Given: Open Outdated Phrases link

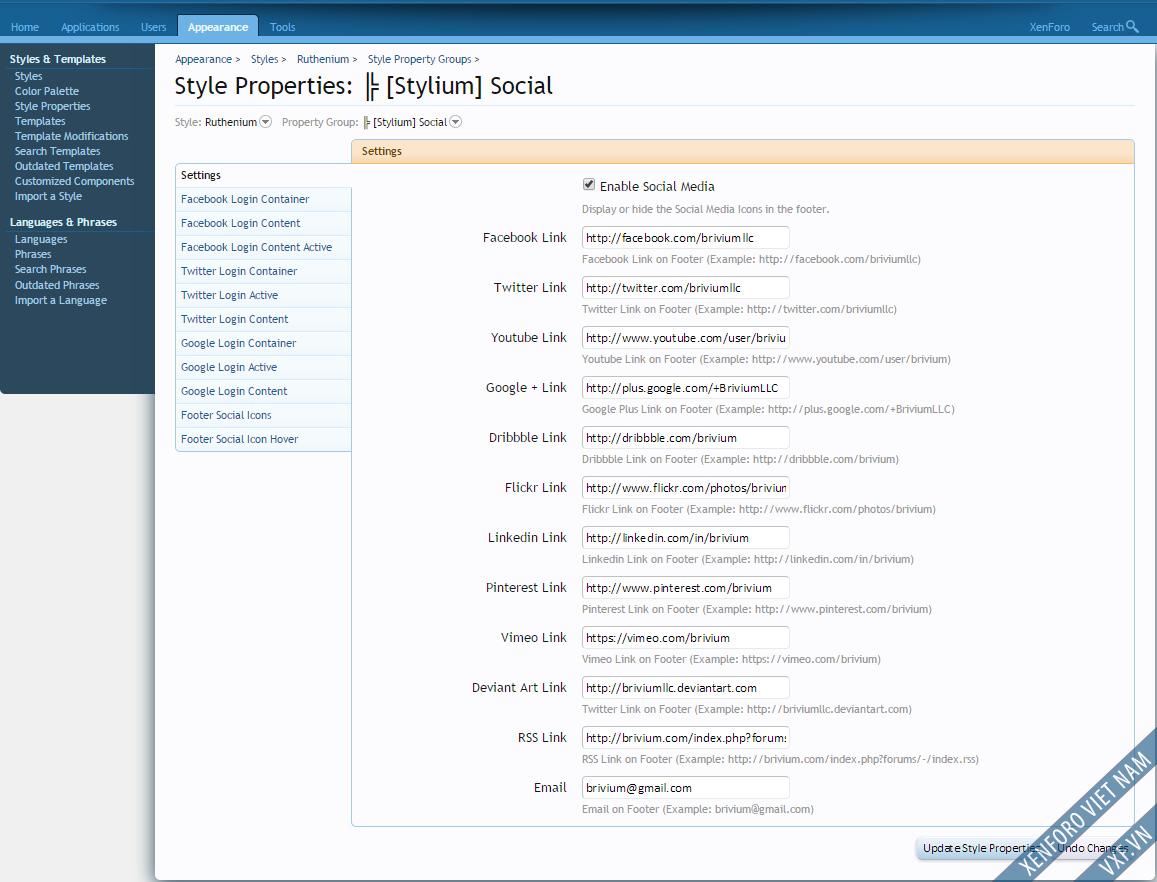Looking at the screenshot, I should point(57,285).
